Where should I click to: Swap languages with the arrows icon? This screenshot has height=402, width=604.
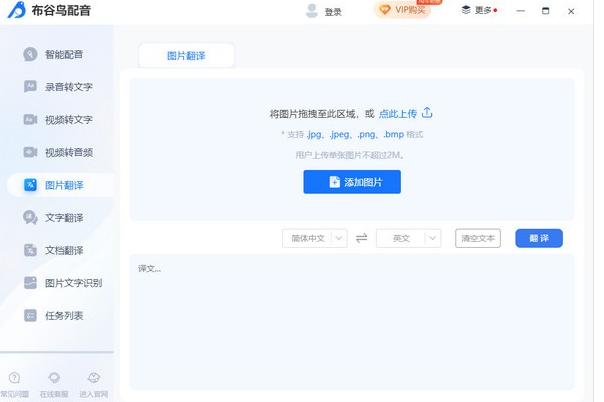361,238
